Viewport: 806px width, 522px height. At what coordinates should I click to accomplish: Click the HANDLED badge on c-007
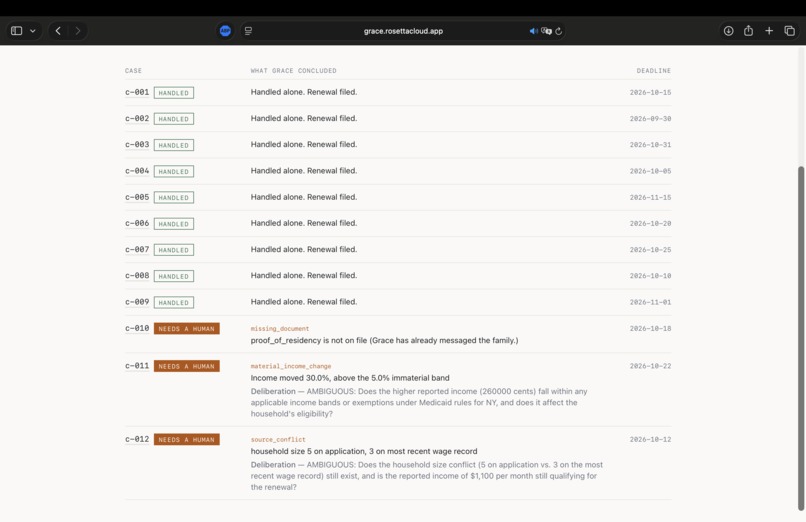(x=174, y=250)
